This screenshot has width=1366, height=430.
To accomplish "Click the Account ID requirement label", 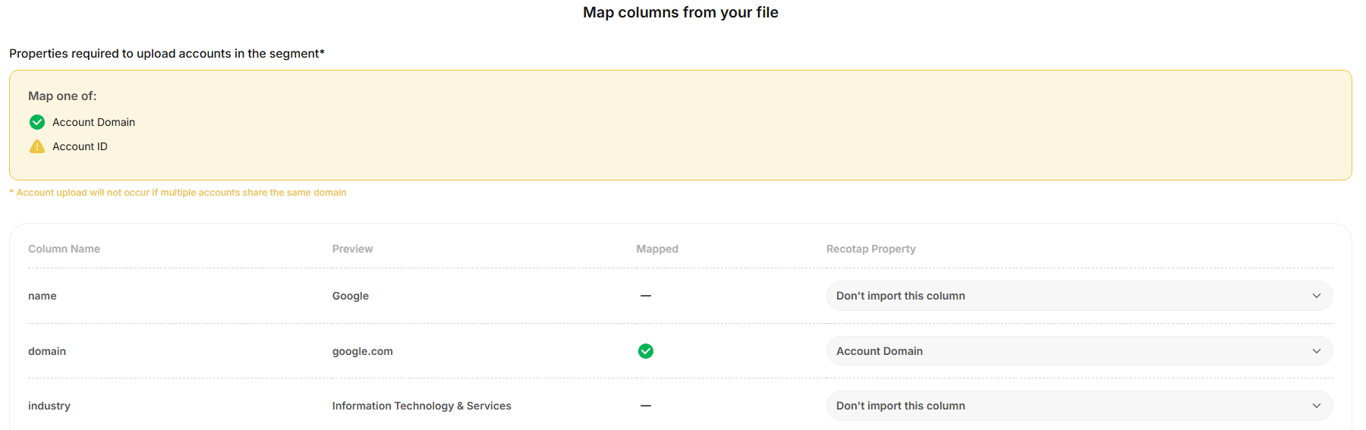I will tap(80, 146).
